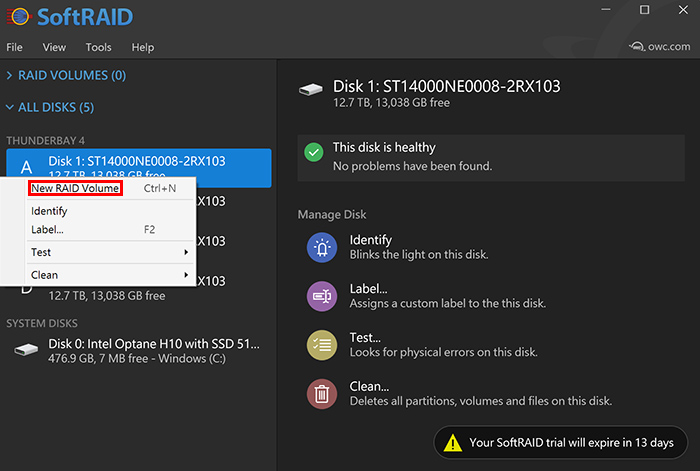Click the Identify disk light icon
The image size is (700, 471).
coord(321,247)
